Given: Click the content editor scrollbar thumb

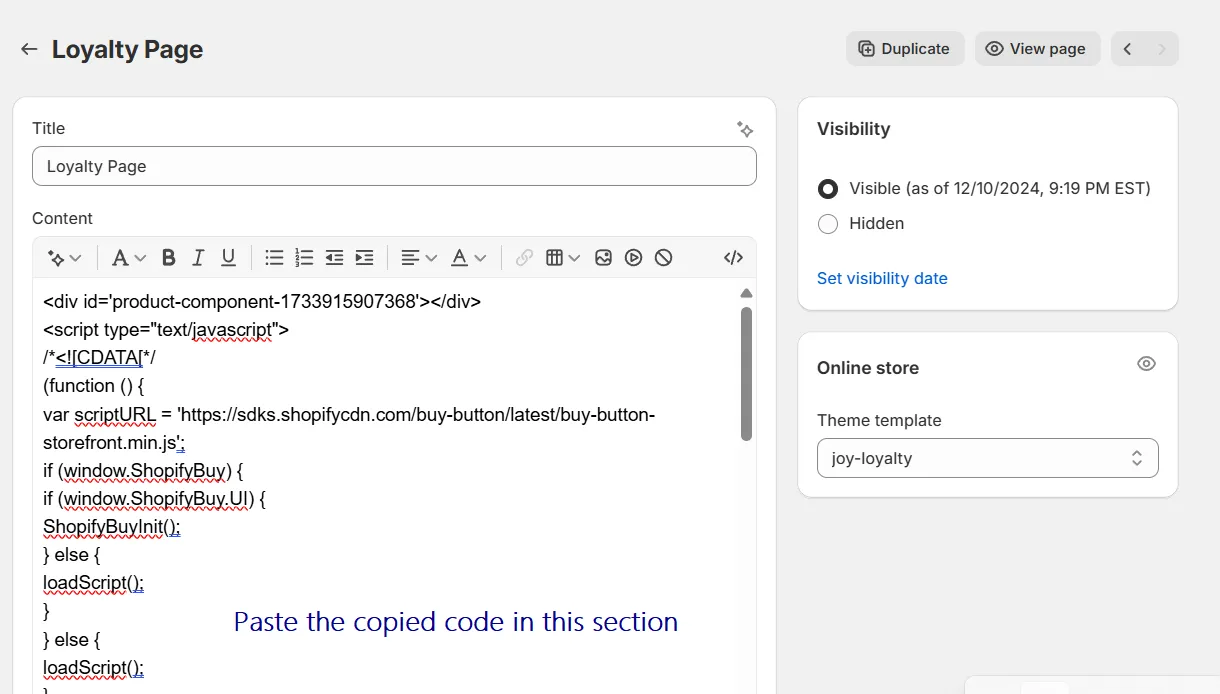Looking at the screenshot, I should [x=746, y=373].
